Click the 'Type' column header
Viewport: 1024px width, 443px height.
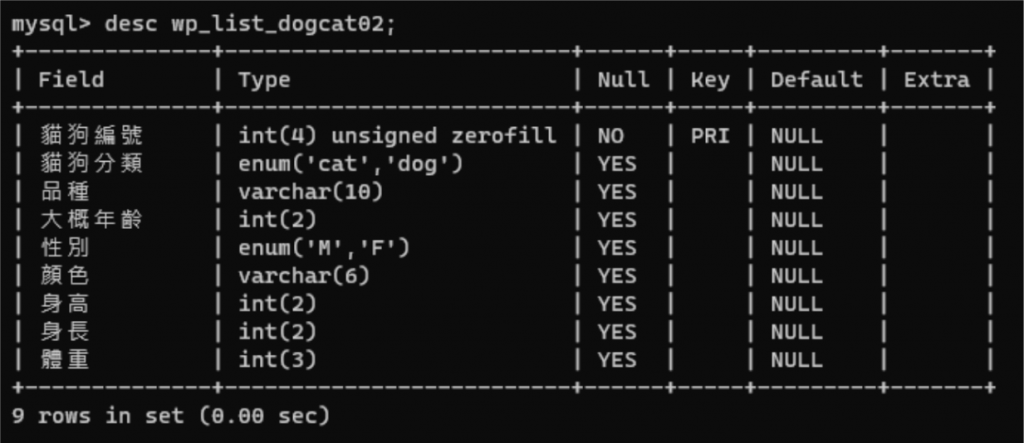[x=264, y=80]
